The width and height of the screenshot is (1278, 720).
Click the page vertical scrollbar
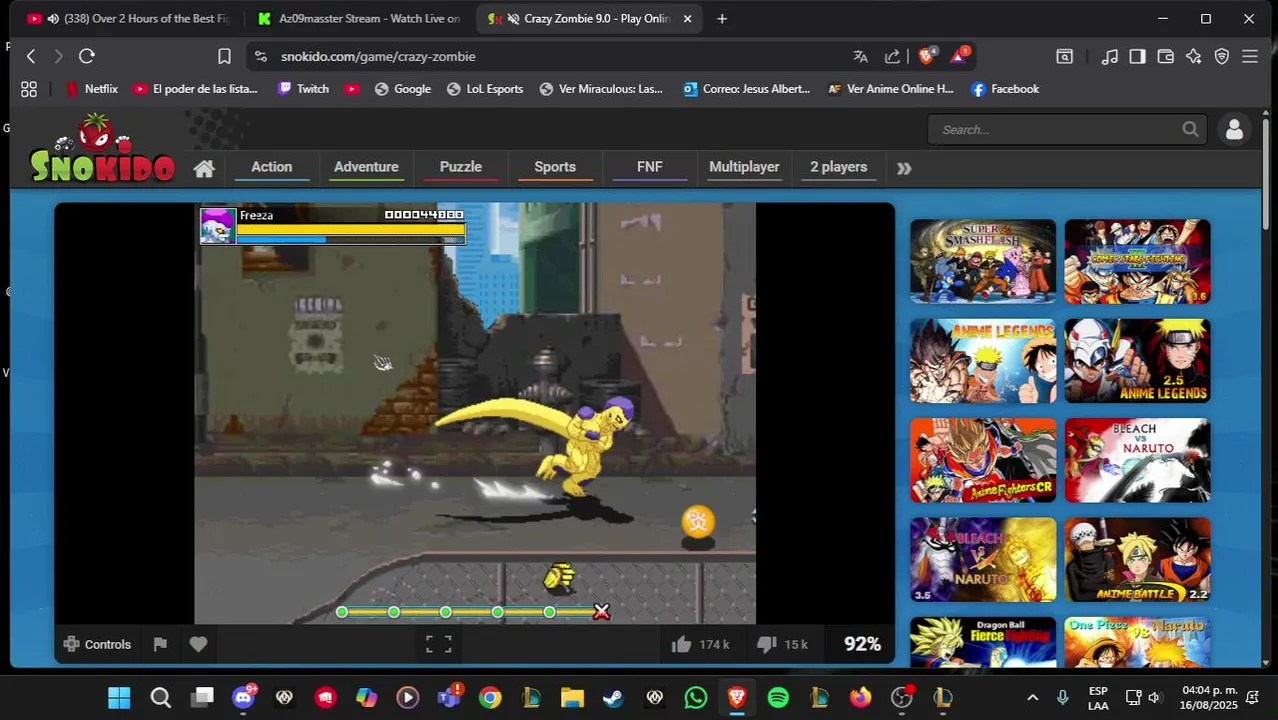1267,175
